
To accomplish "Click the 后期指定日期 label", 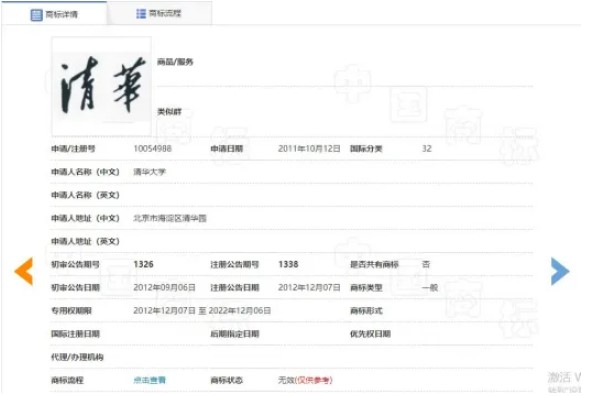I will (235, 334).
